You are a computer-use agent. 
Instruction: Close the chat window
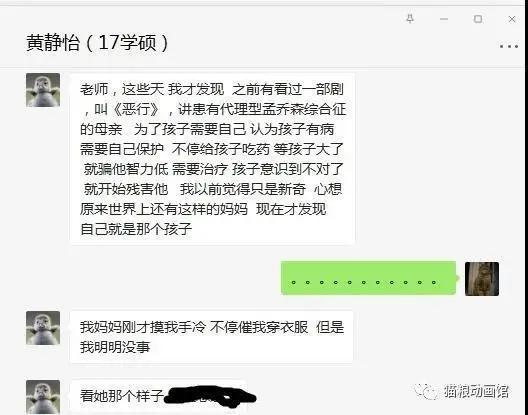point(512,19)
